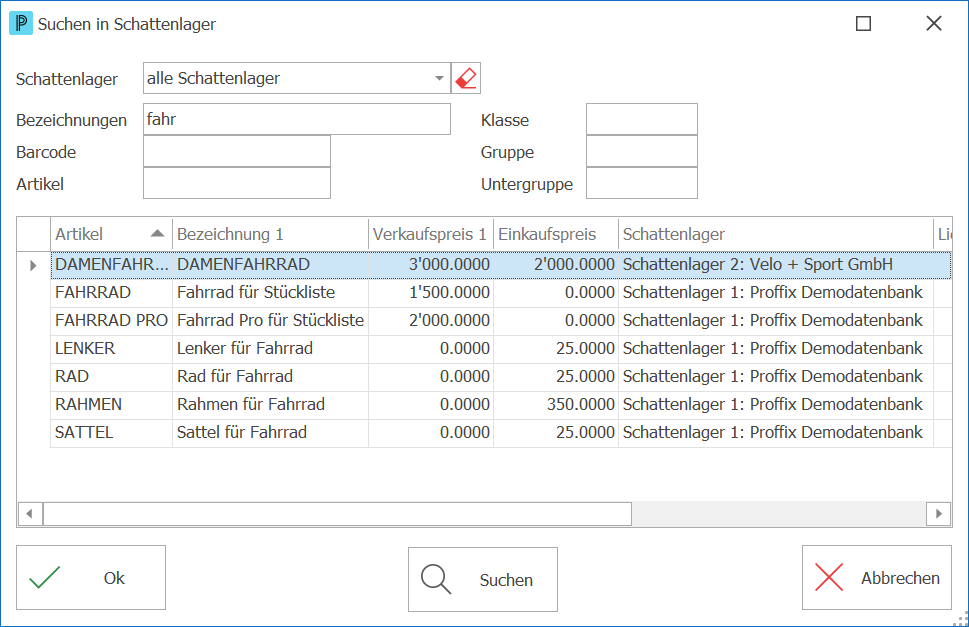Click the red eraser clear icon
Screen dimensions: 969x627
pos(466,78)
